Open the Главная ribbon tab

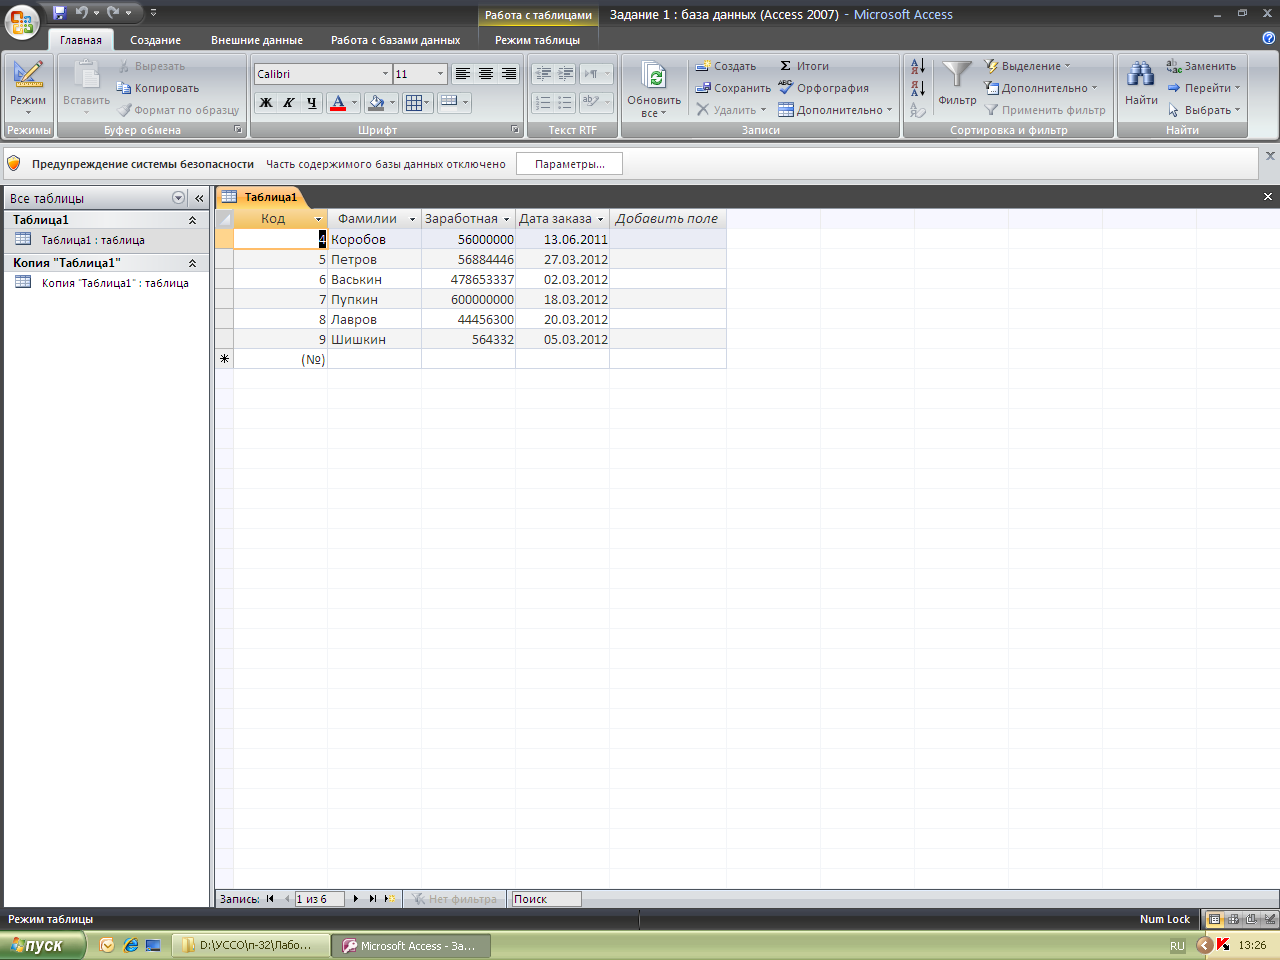(x=81, y=40)
